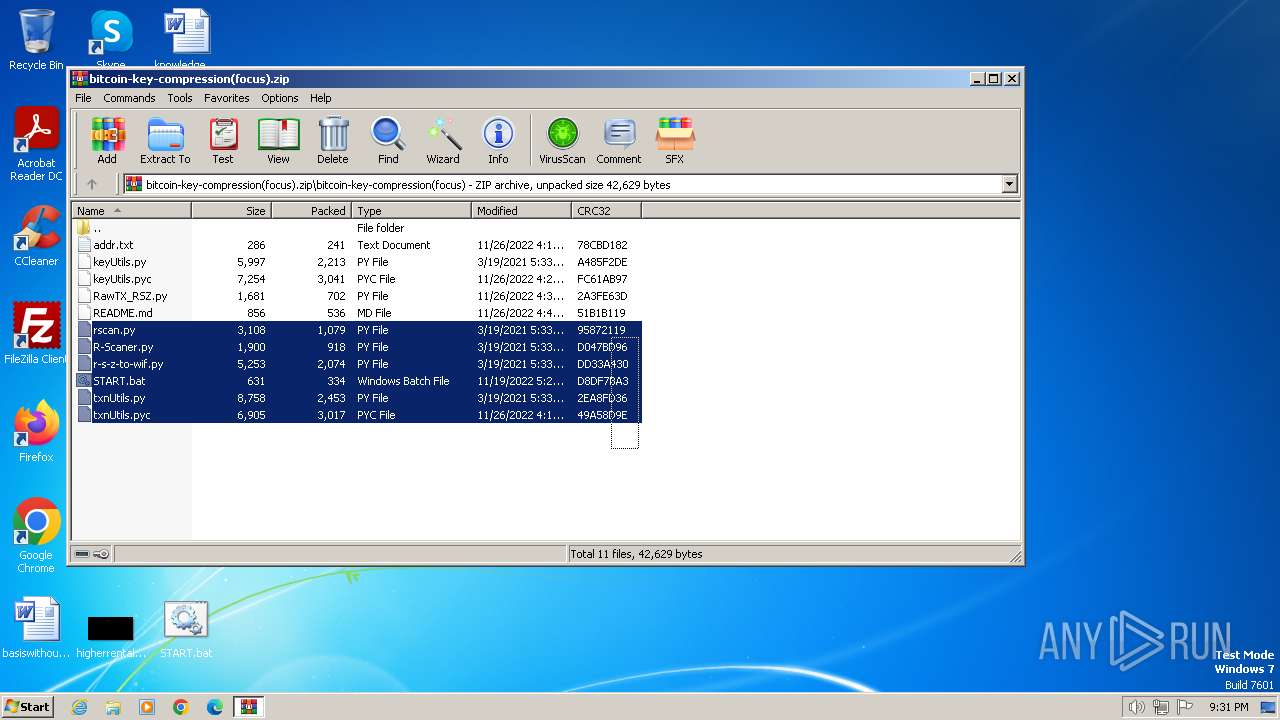Select the keyUtils.py file
This screenshot has height=720, width=1280.
358,262
